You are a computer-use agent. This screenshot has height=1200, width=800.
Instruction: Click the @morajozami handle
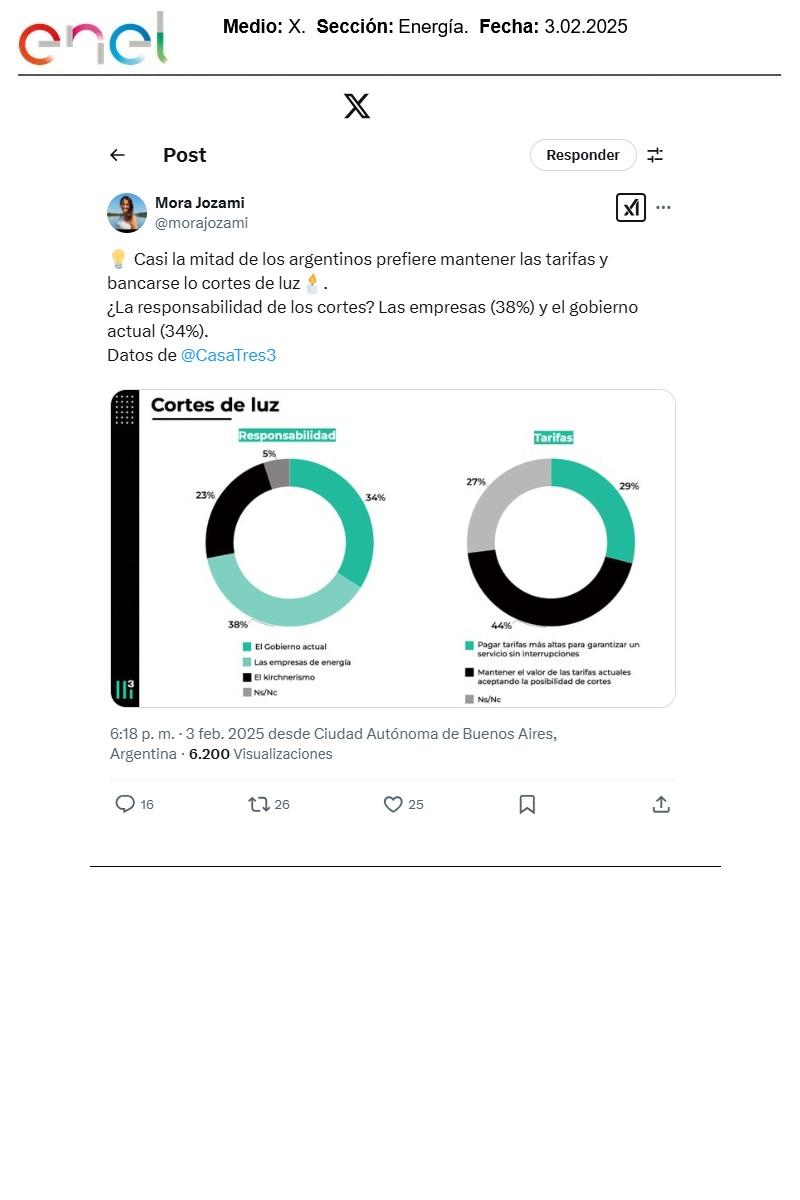tap(201, 223)
